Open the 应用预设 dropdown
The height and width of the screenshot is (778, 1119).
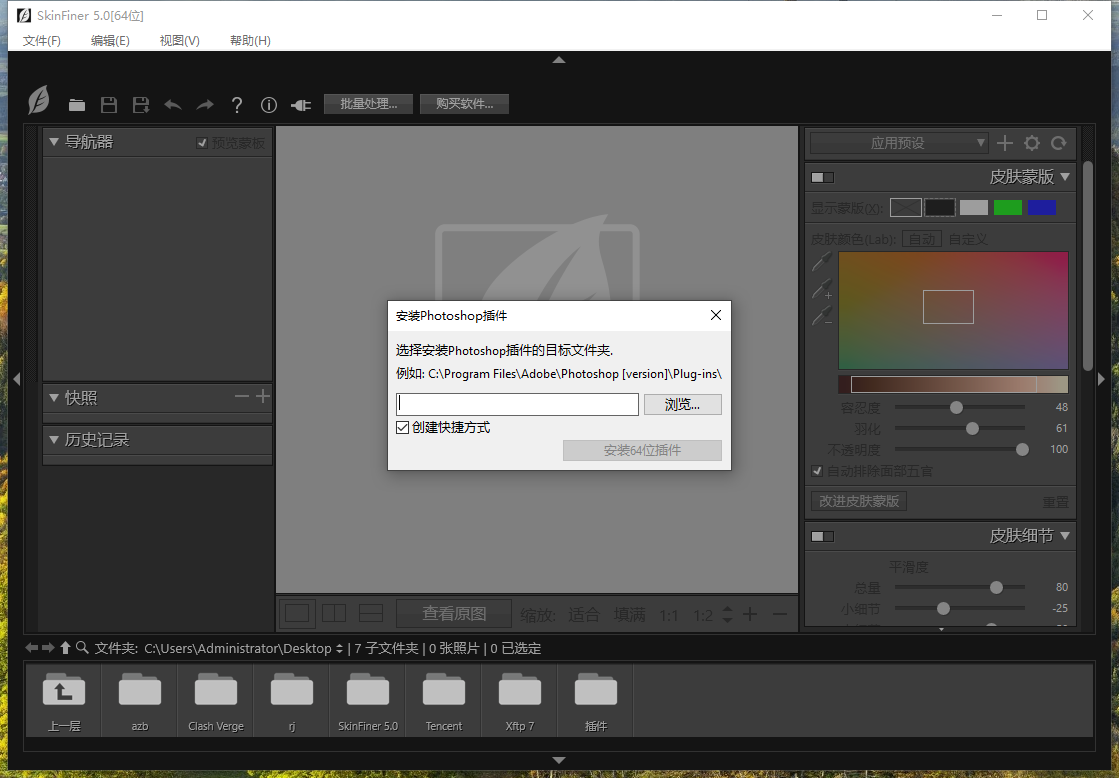coord(898,143)
